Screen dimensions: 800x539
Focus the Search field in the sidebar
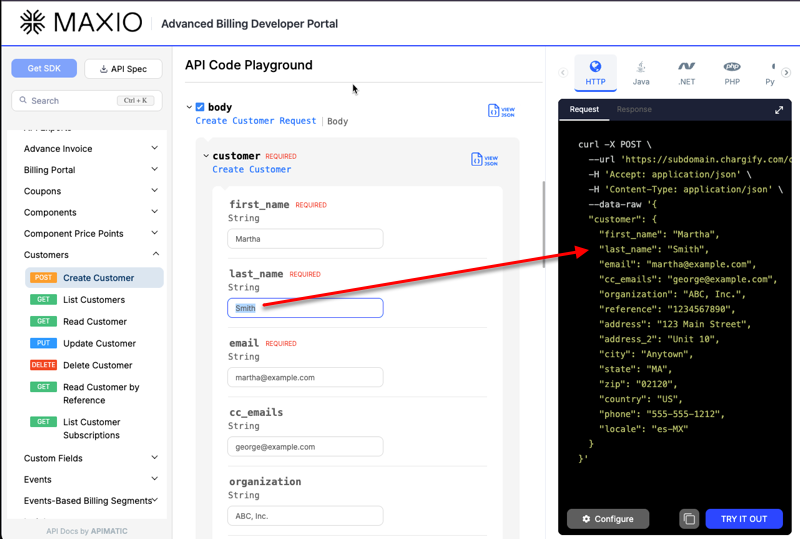87,101
